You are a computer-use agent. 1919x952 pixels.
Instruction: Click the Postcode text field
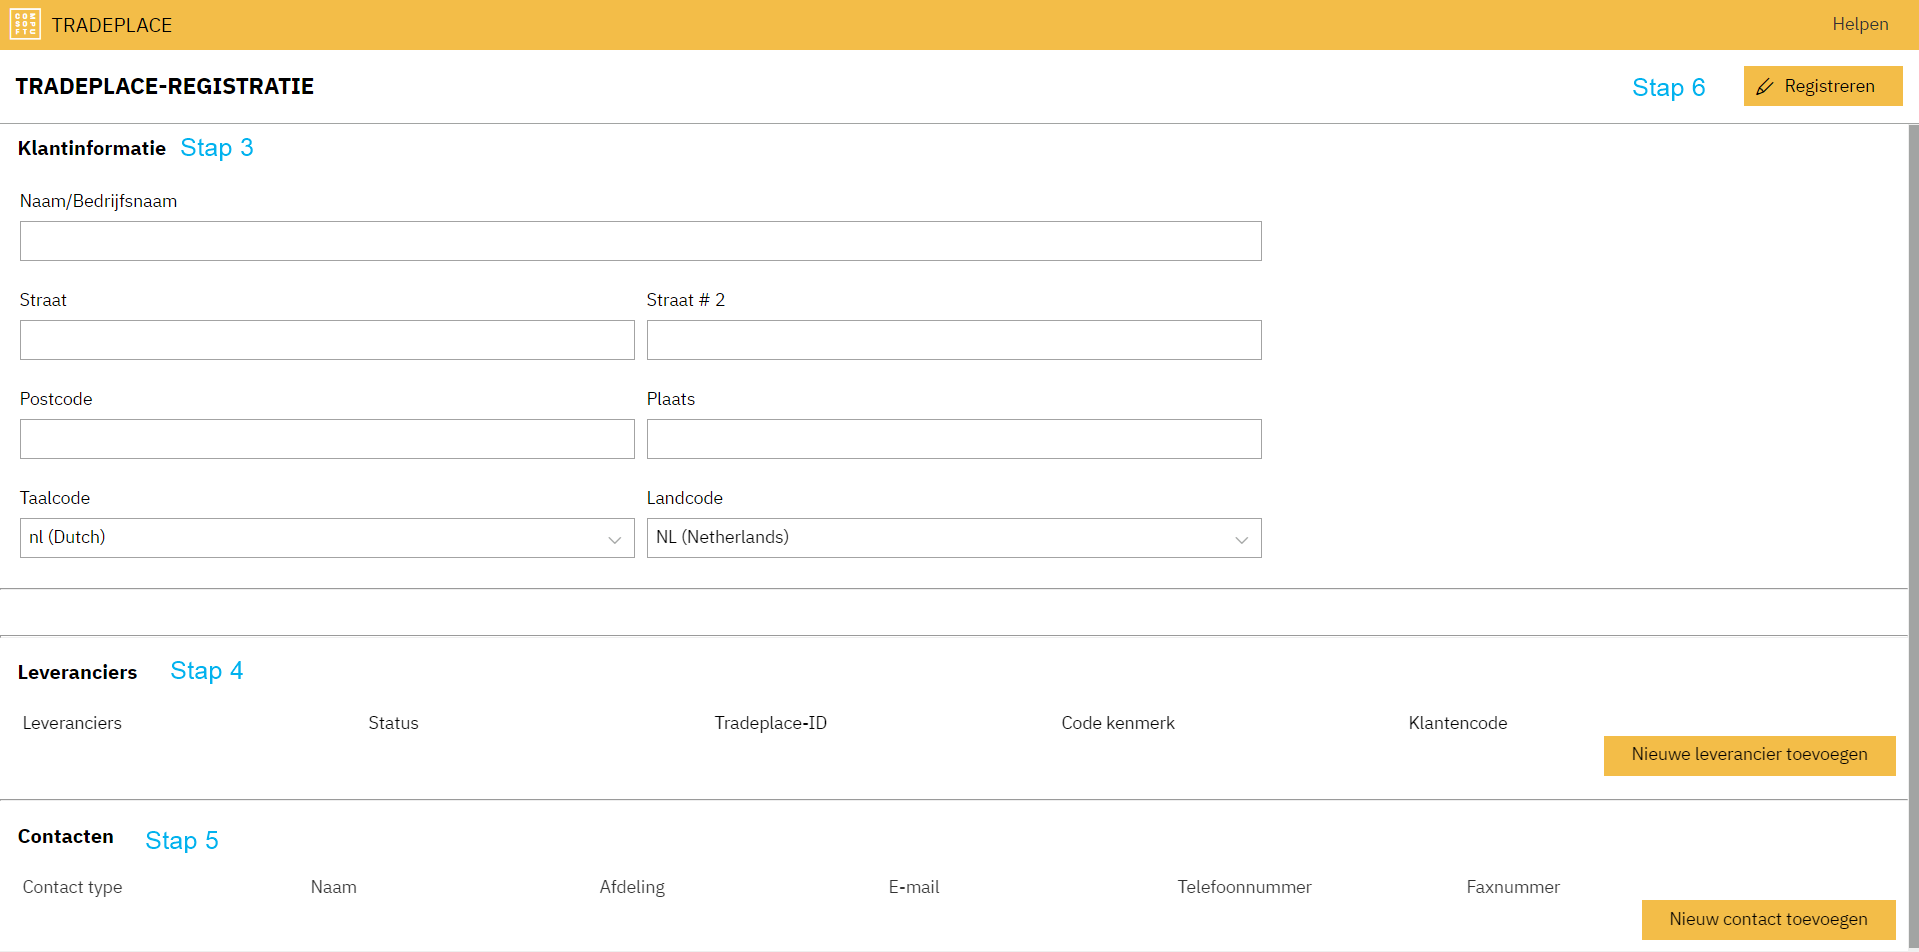tap(327, 439)
